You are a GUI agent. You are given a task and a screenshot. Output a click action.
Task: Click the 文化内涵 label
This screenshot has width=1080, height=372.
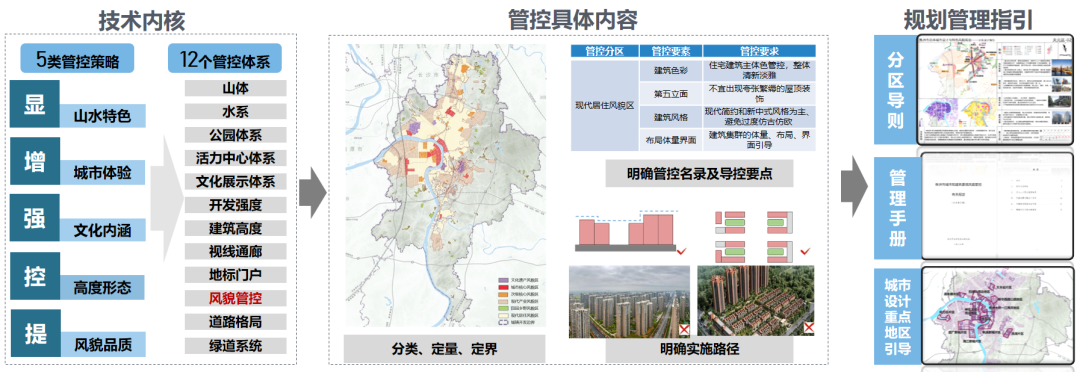(x=102, y=229)
